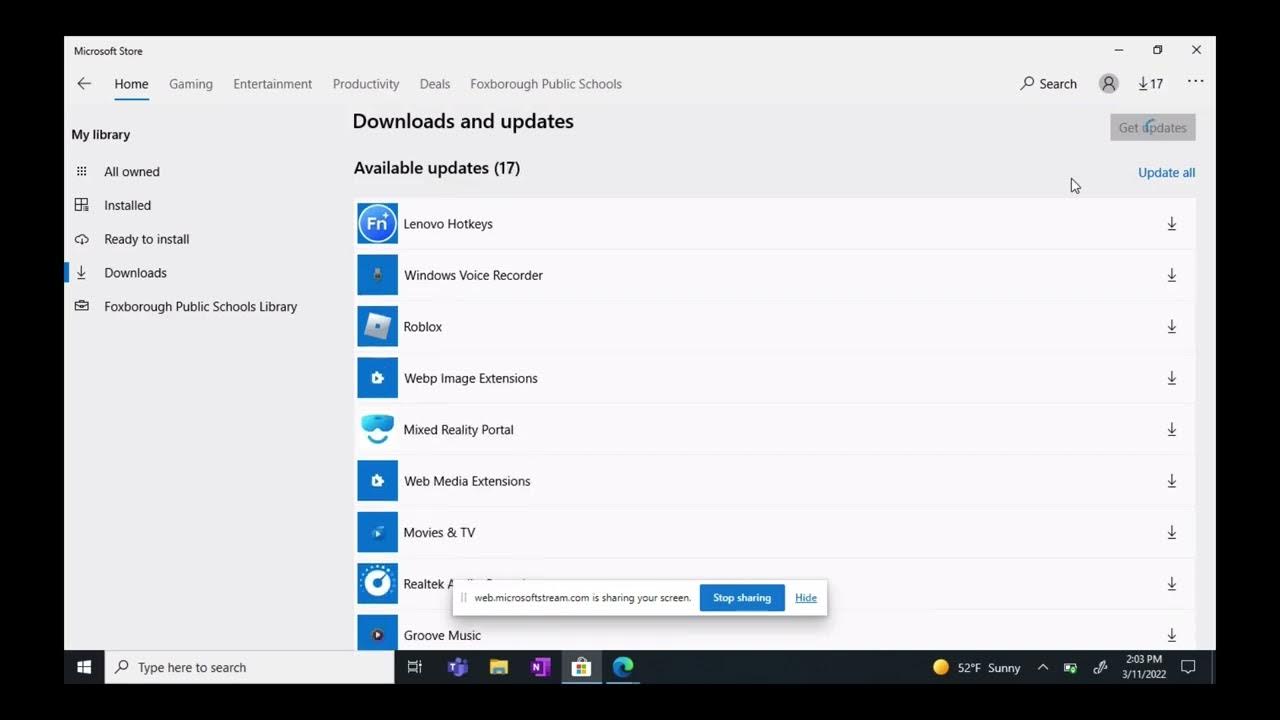
Task: Show hidden system tray icons
Action: (x=1042, y=667)
